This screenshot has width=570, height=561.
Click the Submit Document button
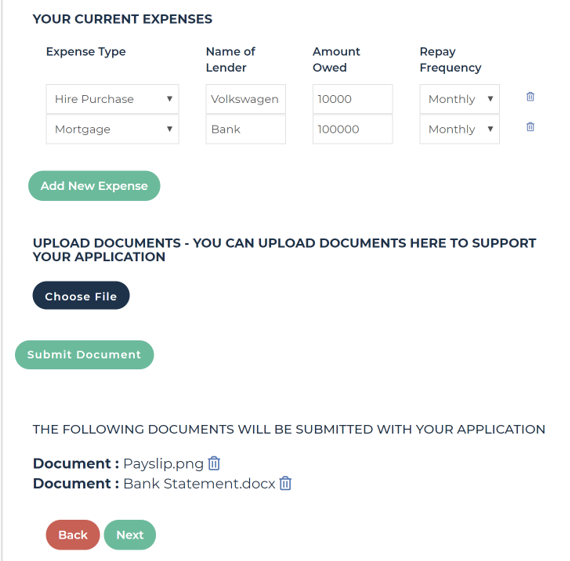(84, 355)
